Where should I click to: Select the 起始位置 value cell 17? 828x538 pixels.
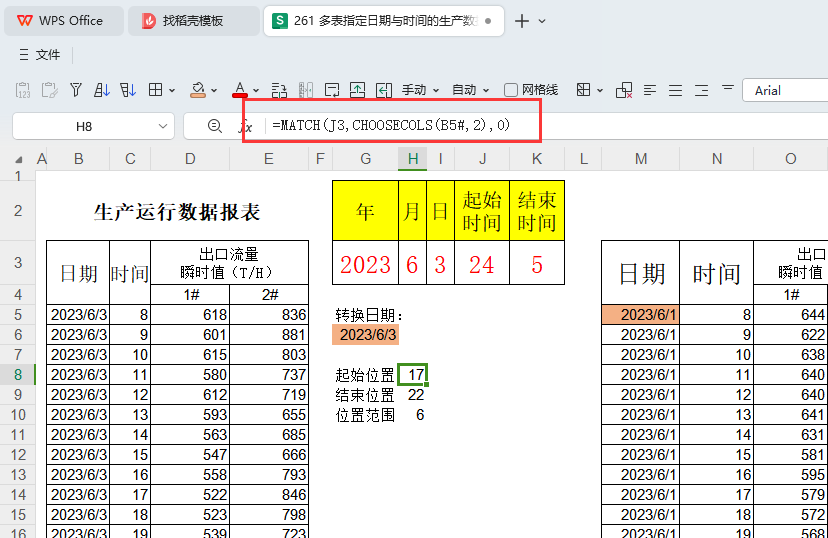(412, 375)
